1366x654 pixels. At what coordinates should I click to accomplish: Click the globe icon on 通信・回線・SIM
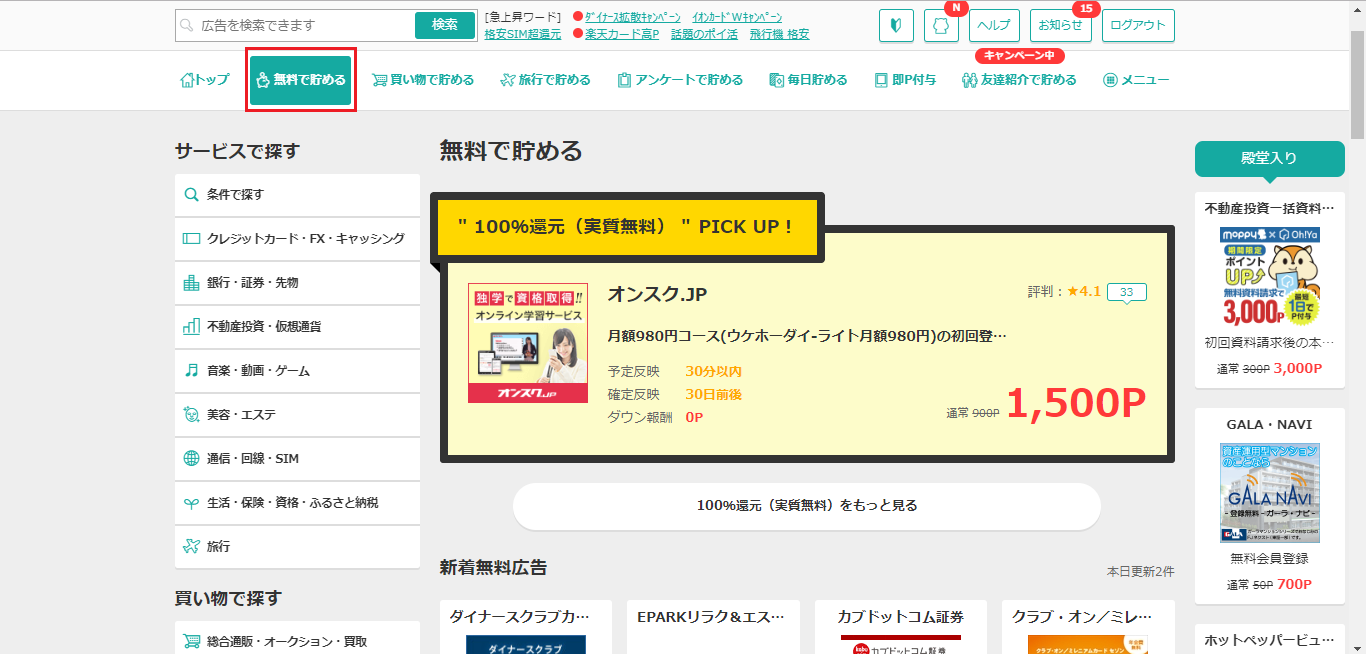click(x=191, y=459)
